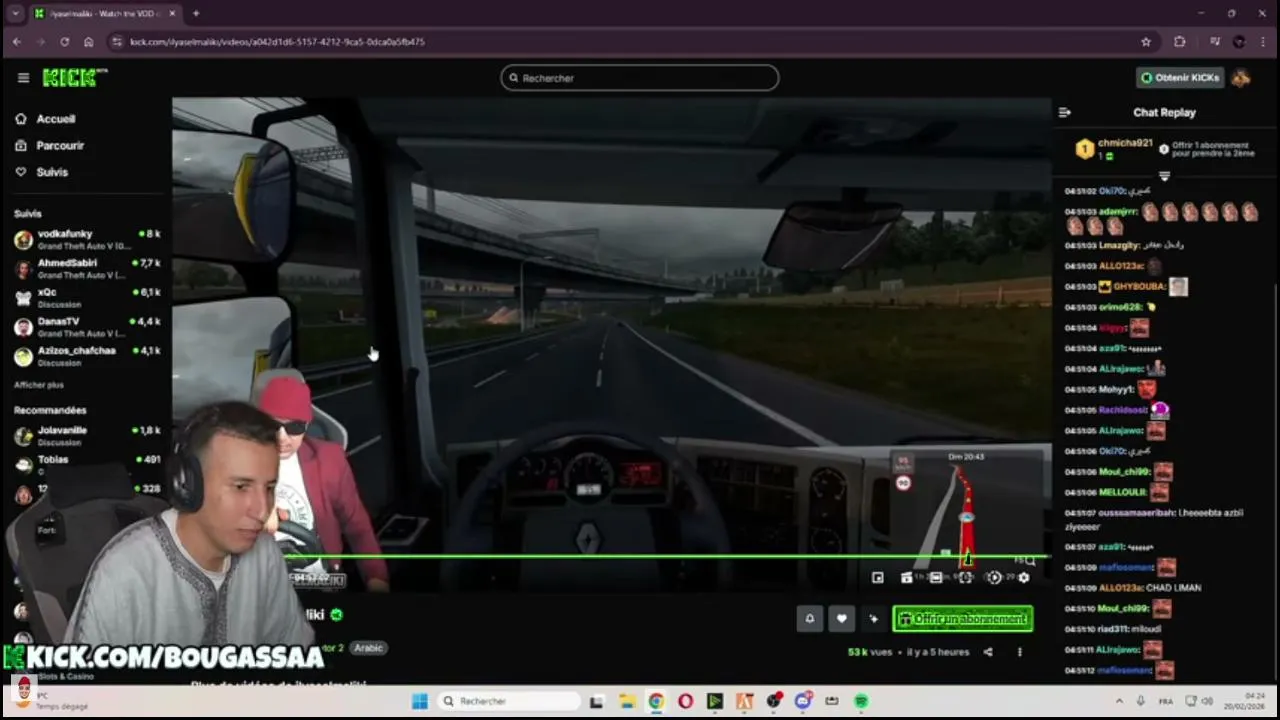This screenshot has width=1280, height=720.
Task: Open user profile avatar menu
Action: pos(1241,78)
